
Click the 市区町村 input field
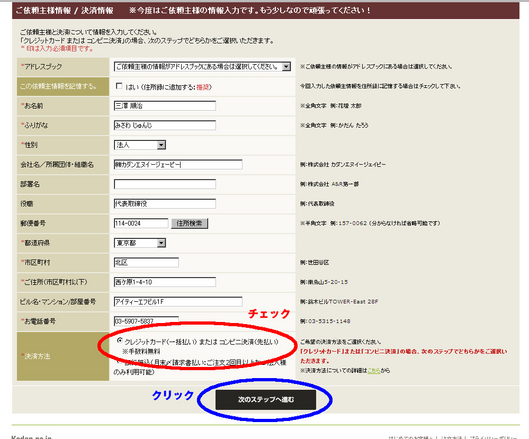(146, 262)
